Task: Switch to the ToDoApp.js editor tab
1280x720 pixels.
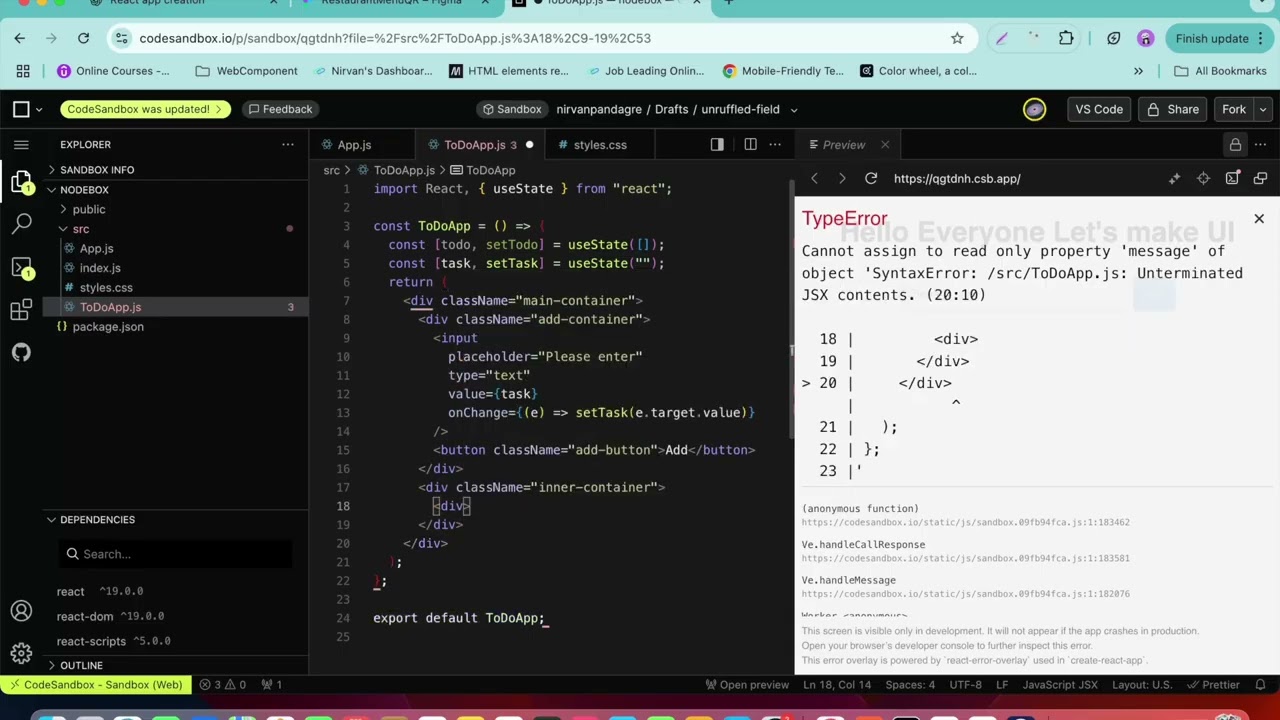Action: [481, 145]
